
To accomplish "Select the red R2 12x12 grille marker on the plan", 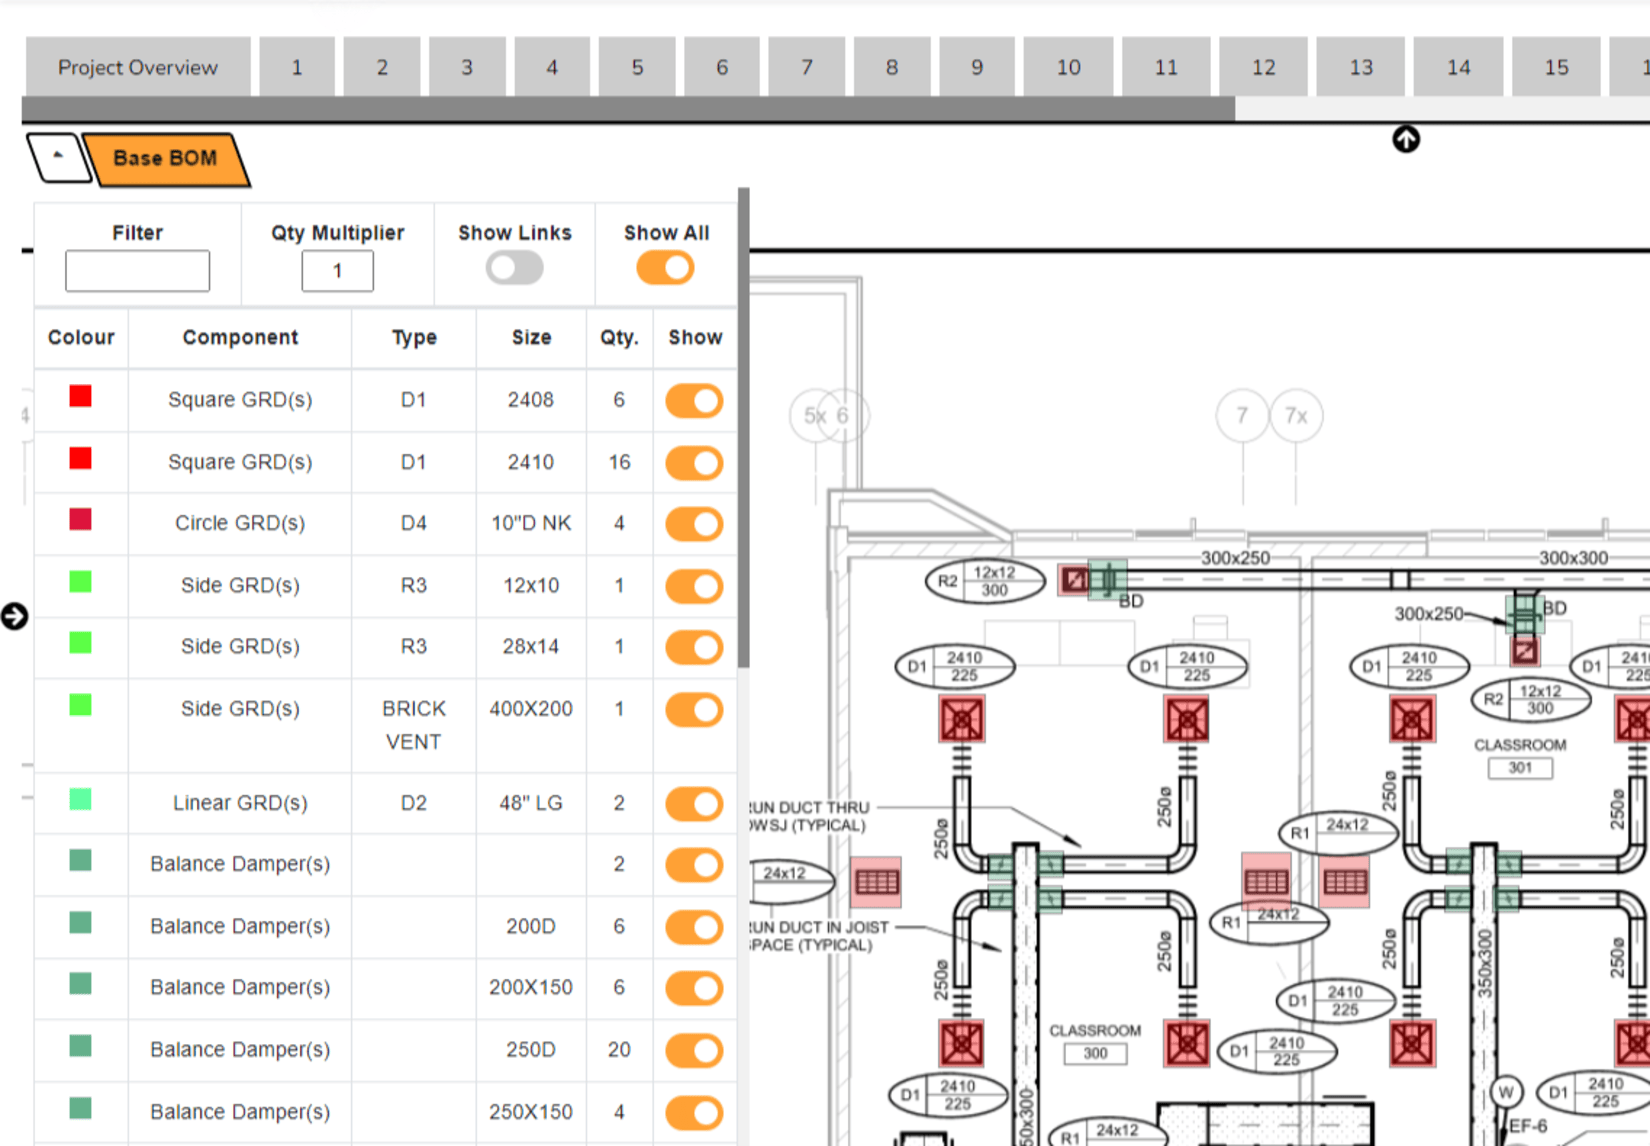I will pyautogui.click(x=1074, y=579).
